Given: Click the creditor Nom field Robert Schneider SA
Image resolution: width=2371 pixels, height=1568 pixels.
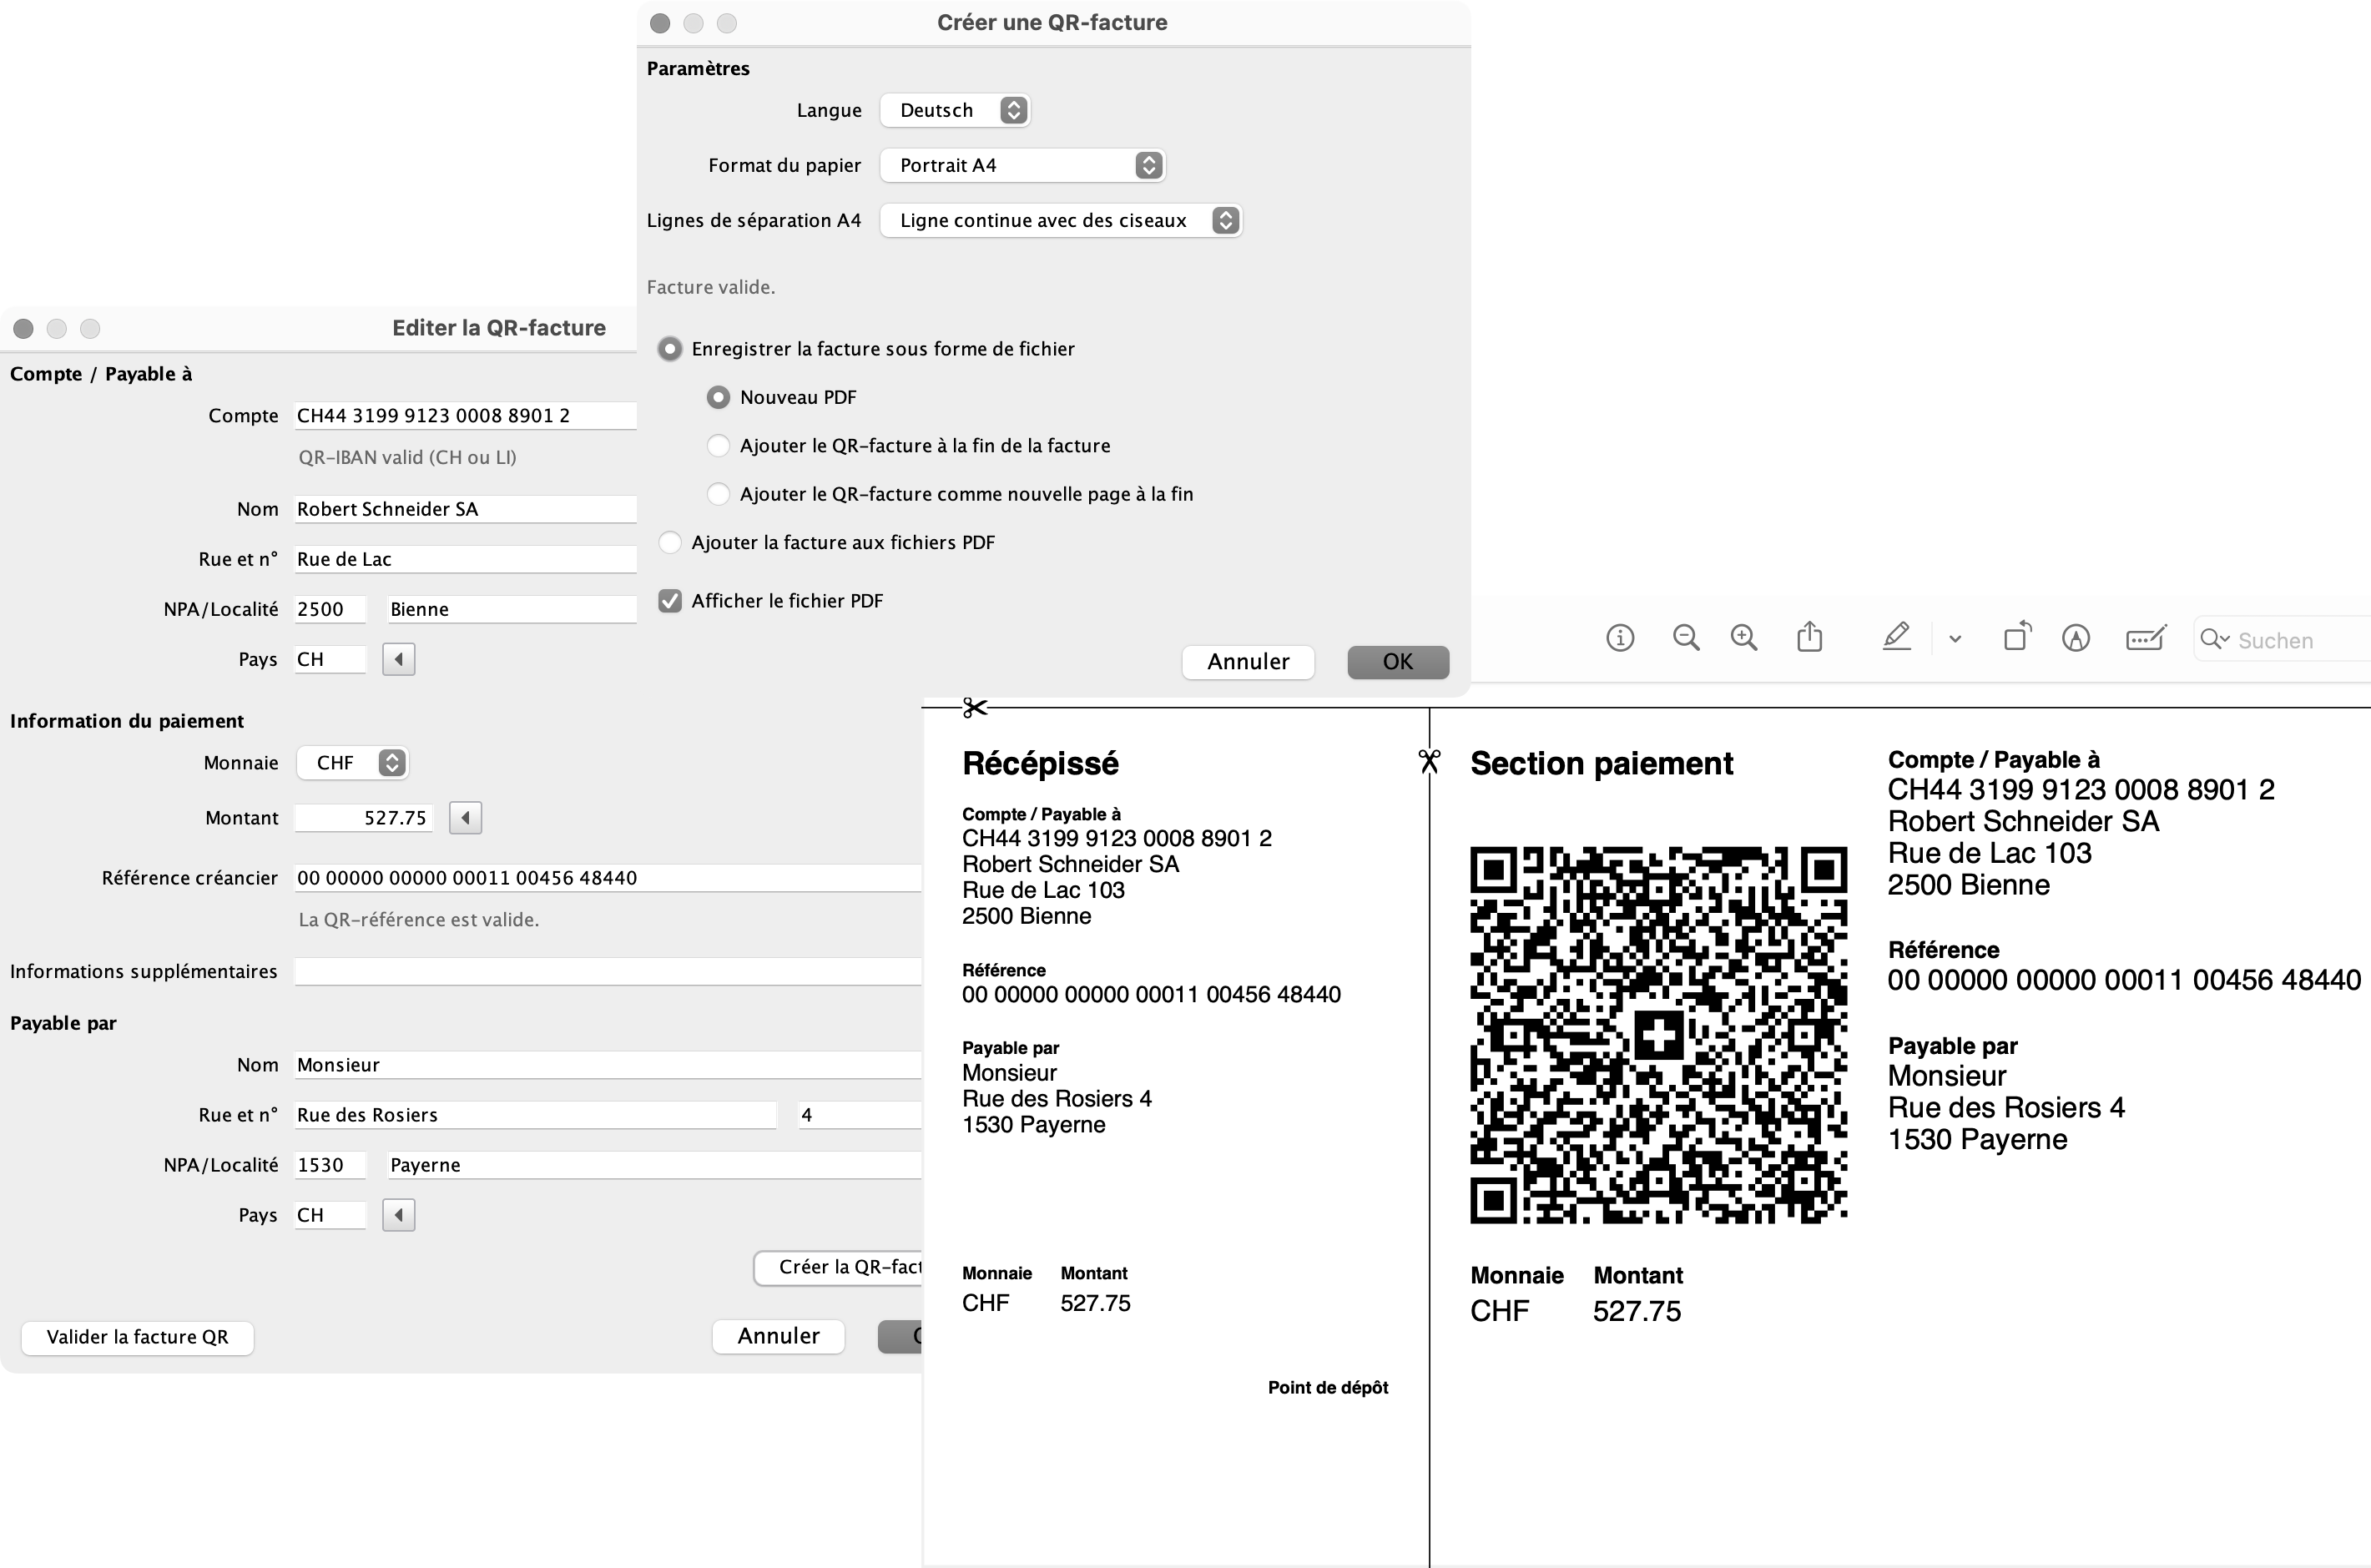Looking at the screenshot, I should point(465,509).
